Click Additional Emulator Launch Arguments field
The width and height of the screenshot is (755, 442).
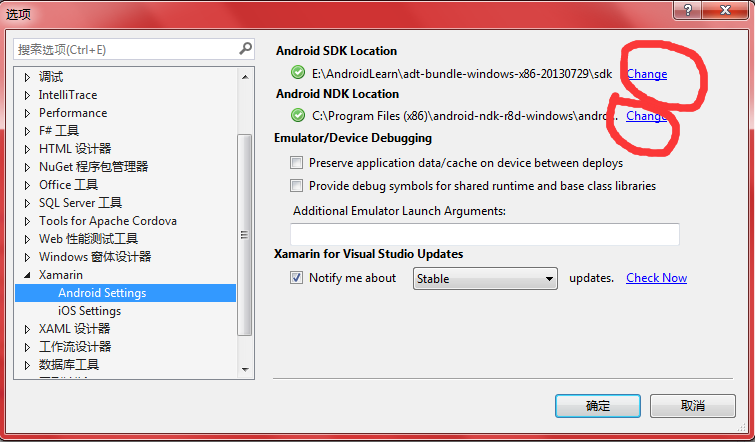click(x=484, y=234)
